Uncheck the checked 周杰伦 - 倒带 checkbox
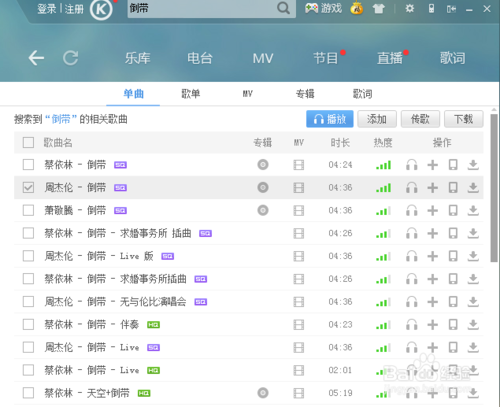 28,188
